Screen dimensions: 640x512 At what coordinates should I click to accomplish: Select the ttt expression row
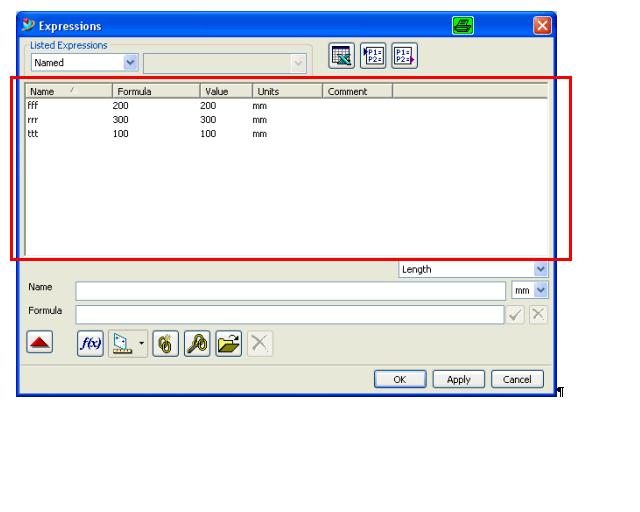tap(286, 134)
